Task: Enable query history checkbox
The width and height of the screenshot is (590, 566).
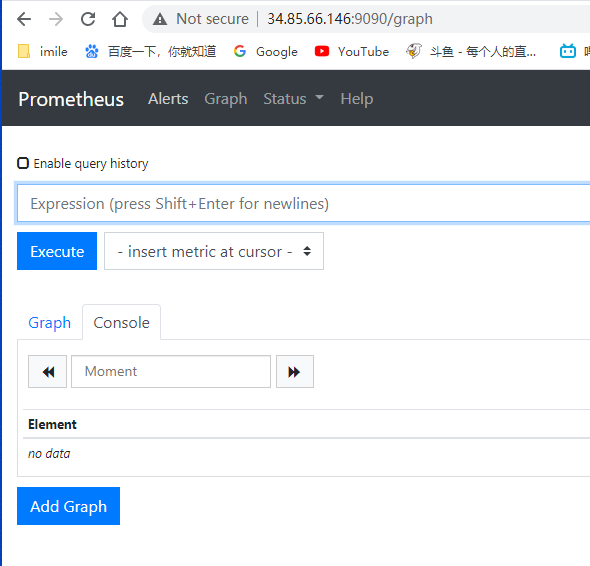Action: [x=23, y=163]
